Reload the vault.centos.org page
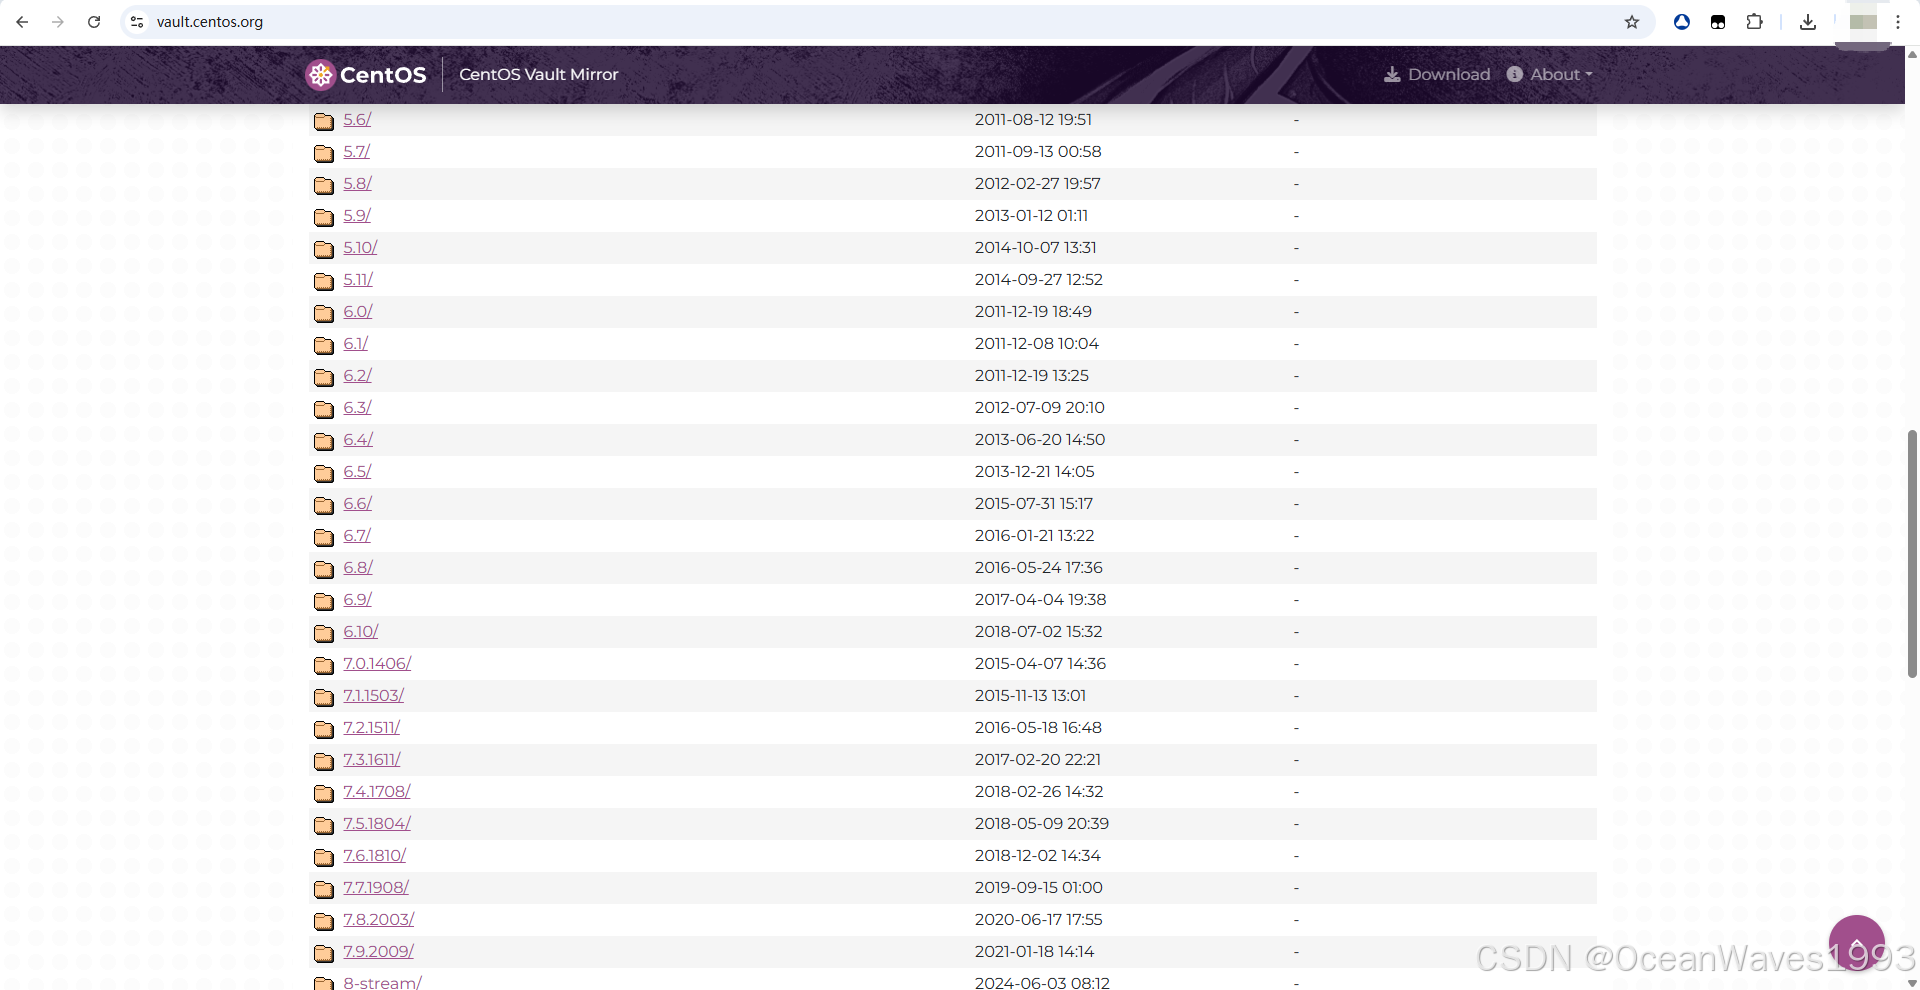 (94, 22)
